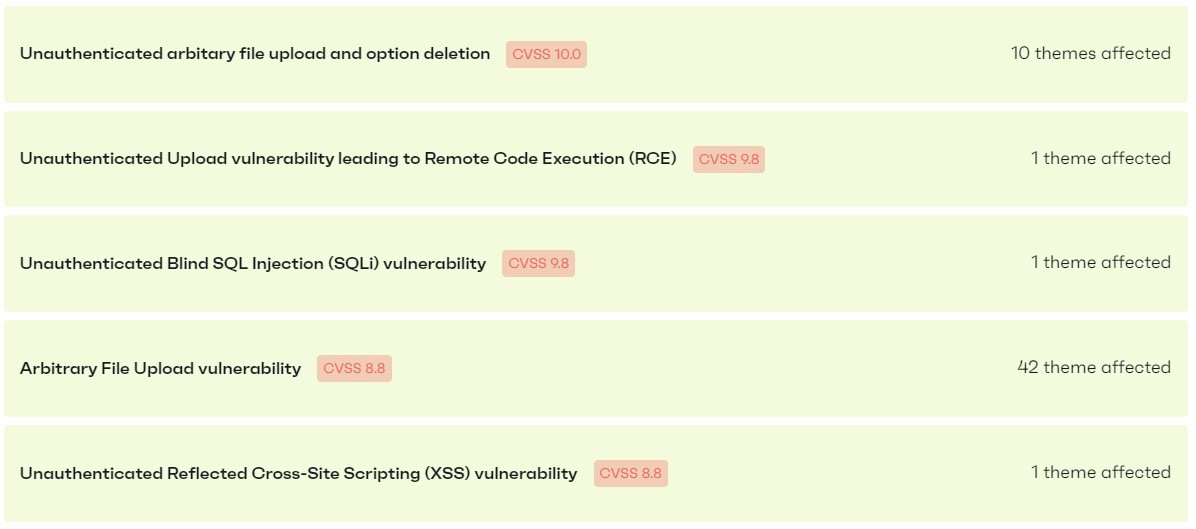Click CVSS 8.8 badge next to XSS title
The height and width of the screenshot is (529, 1196).
pyautogui.click(x=631, y=474)
